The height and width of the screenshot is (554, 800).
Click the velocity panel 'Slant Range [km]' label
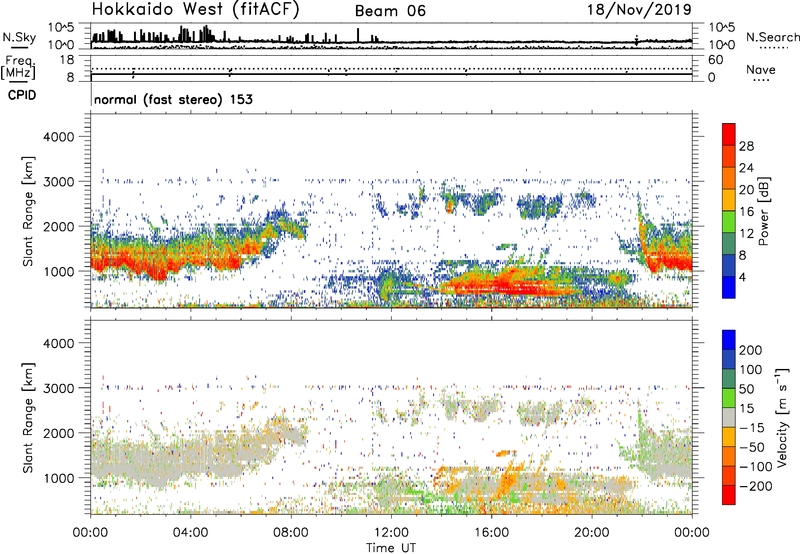(28, 418)
